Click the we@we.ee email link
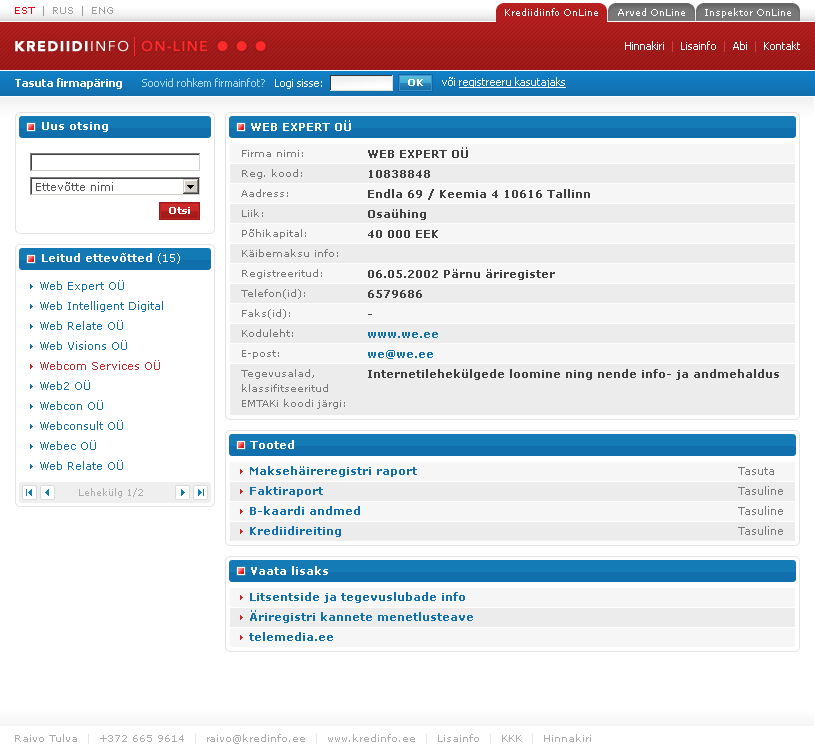 coord(400,354)
